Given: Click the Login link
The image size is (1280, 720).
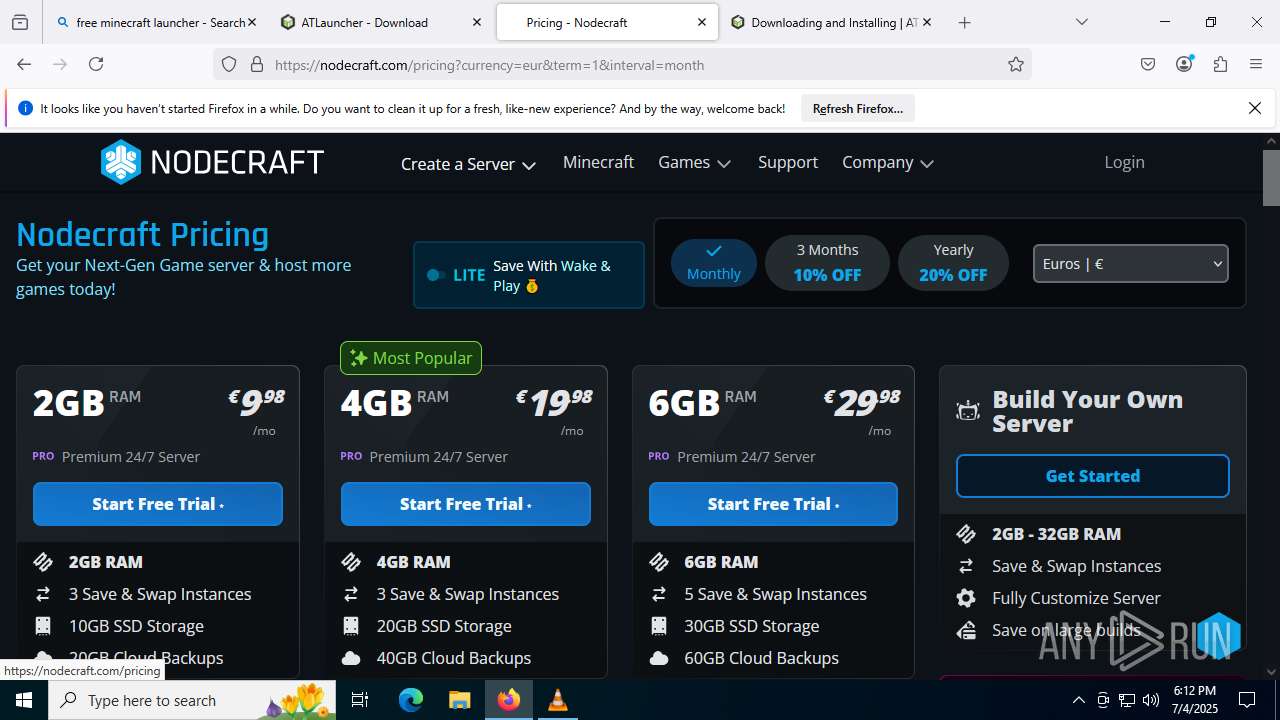Looking at the screenshot, I should click(1124, 162).
